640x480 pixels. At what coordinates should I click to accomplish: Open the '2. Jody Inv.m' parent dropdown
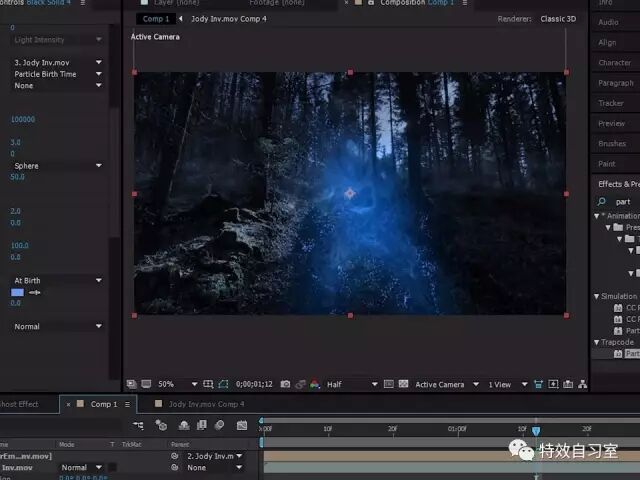click(215, 456)
